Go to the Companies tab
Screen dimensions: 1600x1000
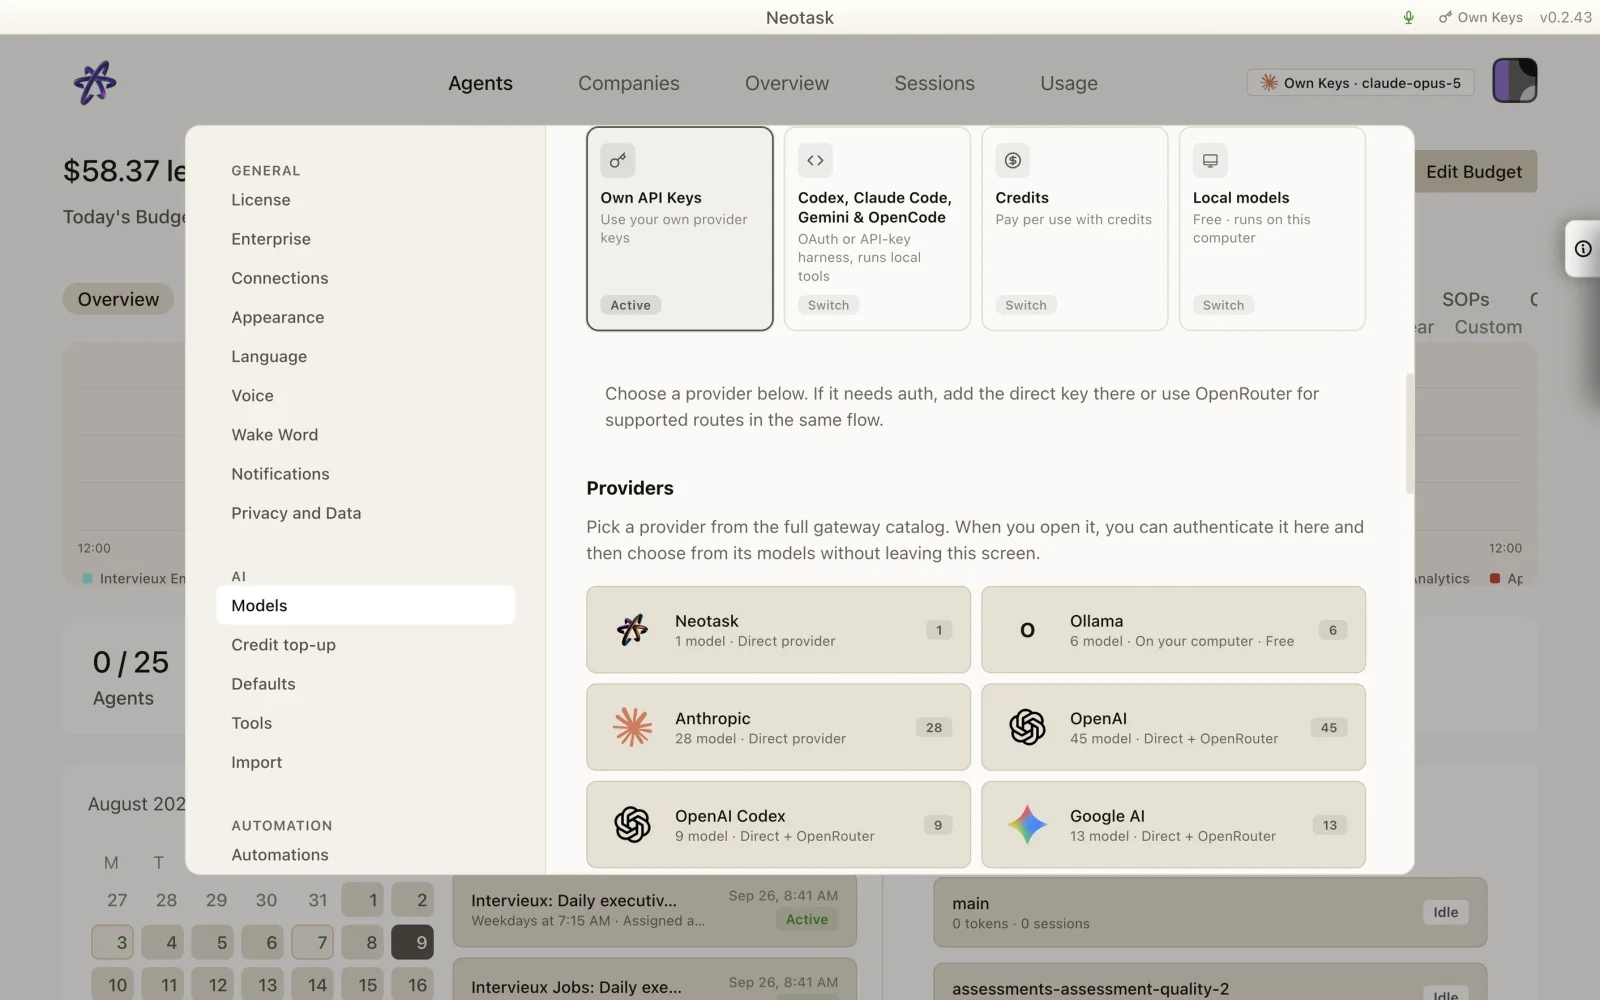pos(628,83)
